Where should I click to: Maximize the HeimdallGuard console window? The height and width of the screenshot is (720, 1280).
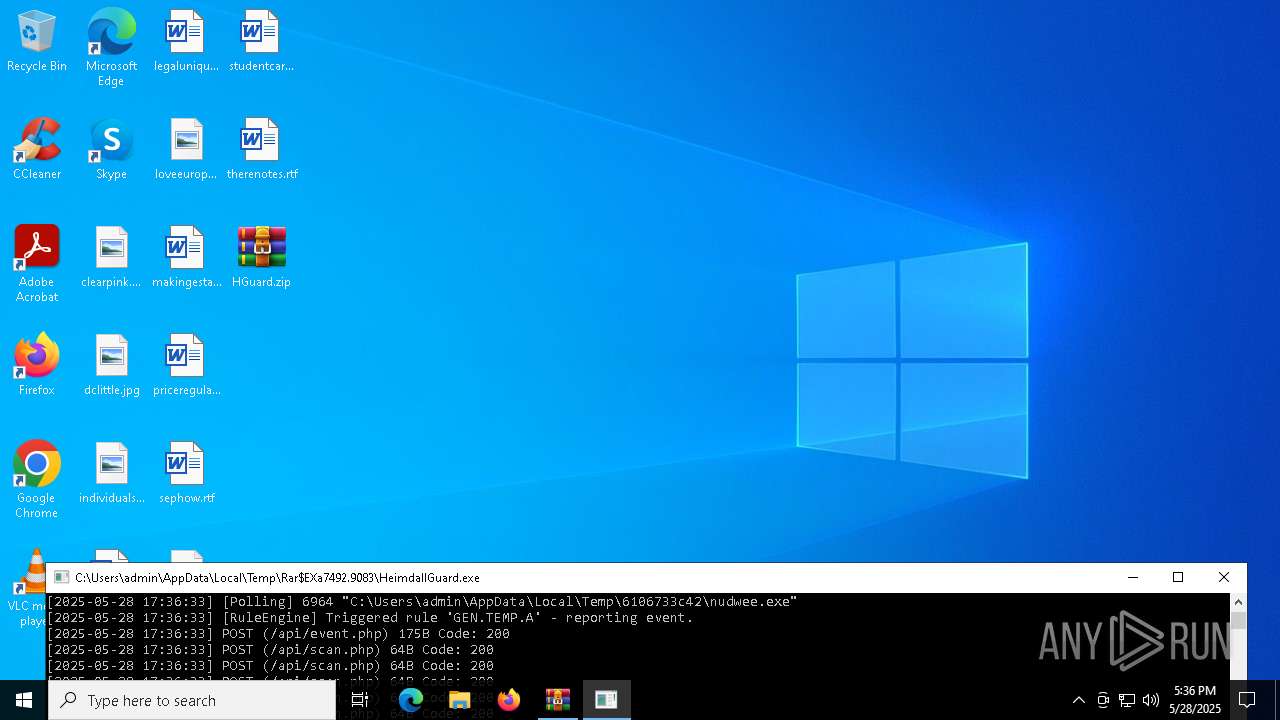click(1178, 578)
